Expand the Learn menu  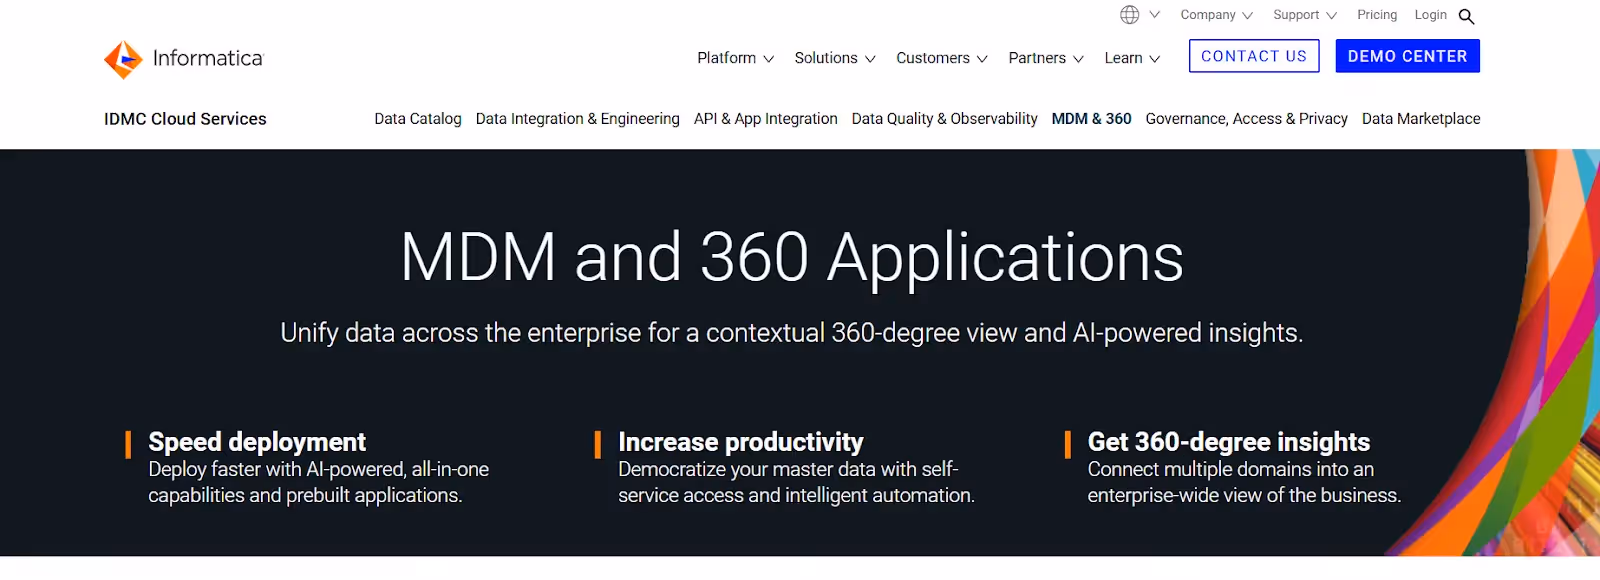tap(1132, 58)
